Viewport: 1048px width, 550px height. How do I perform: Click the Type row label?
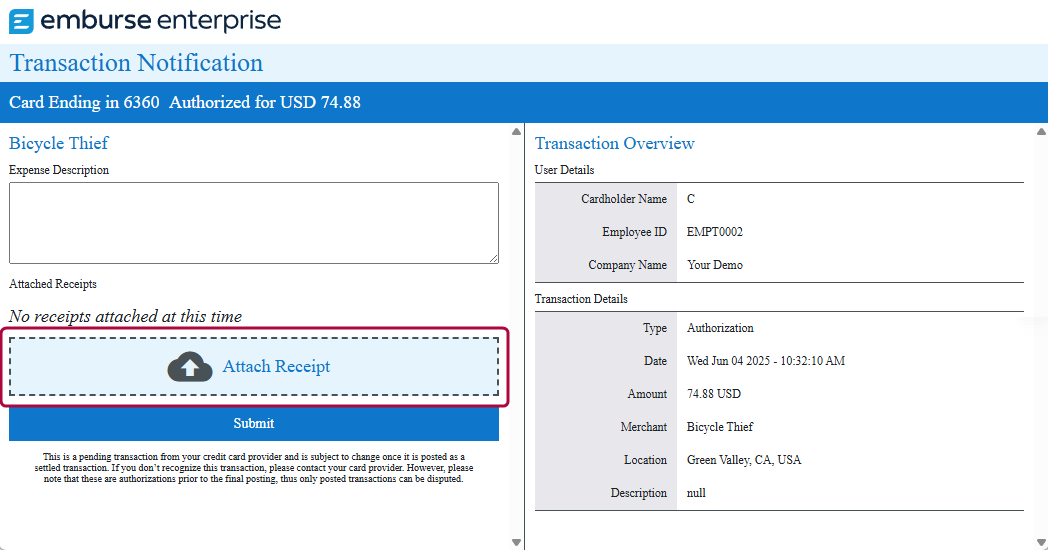pos(655,328)
